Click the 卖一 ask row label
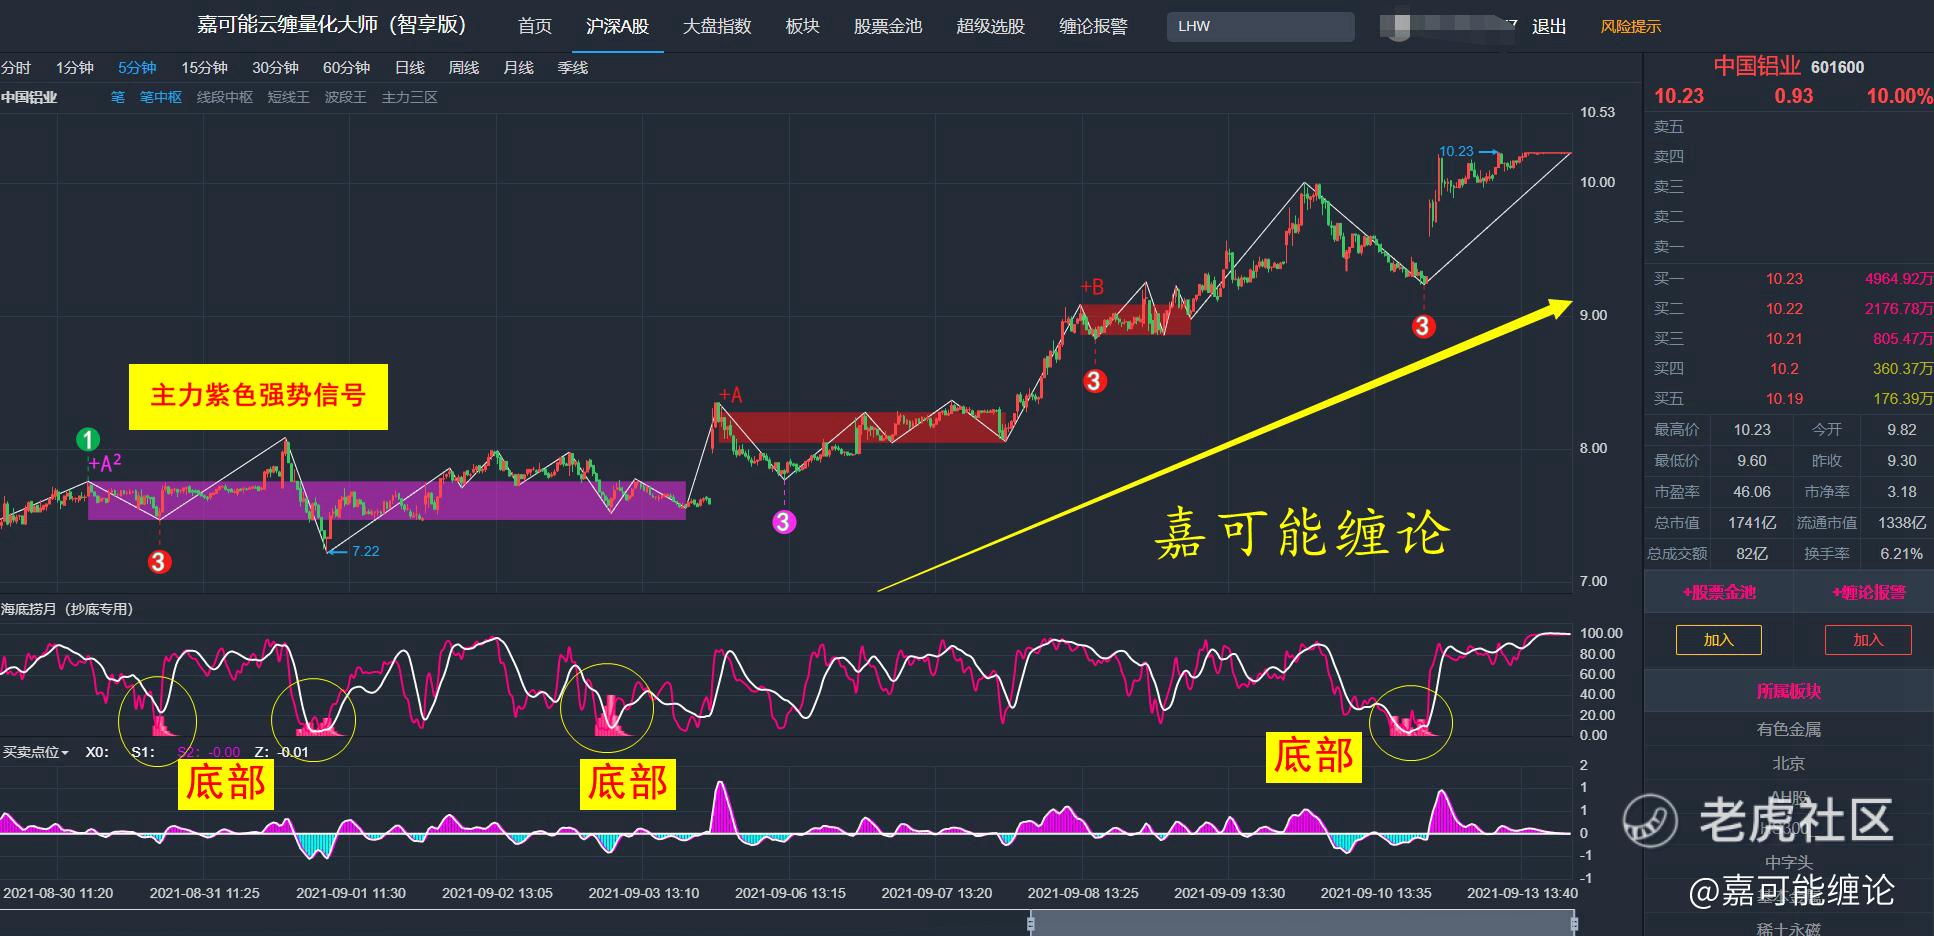Viewport: 1934px width, 936px height. [1669, 247]
